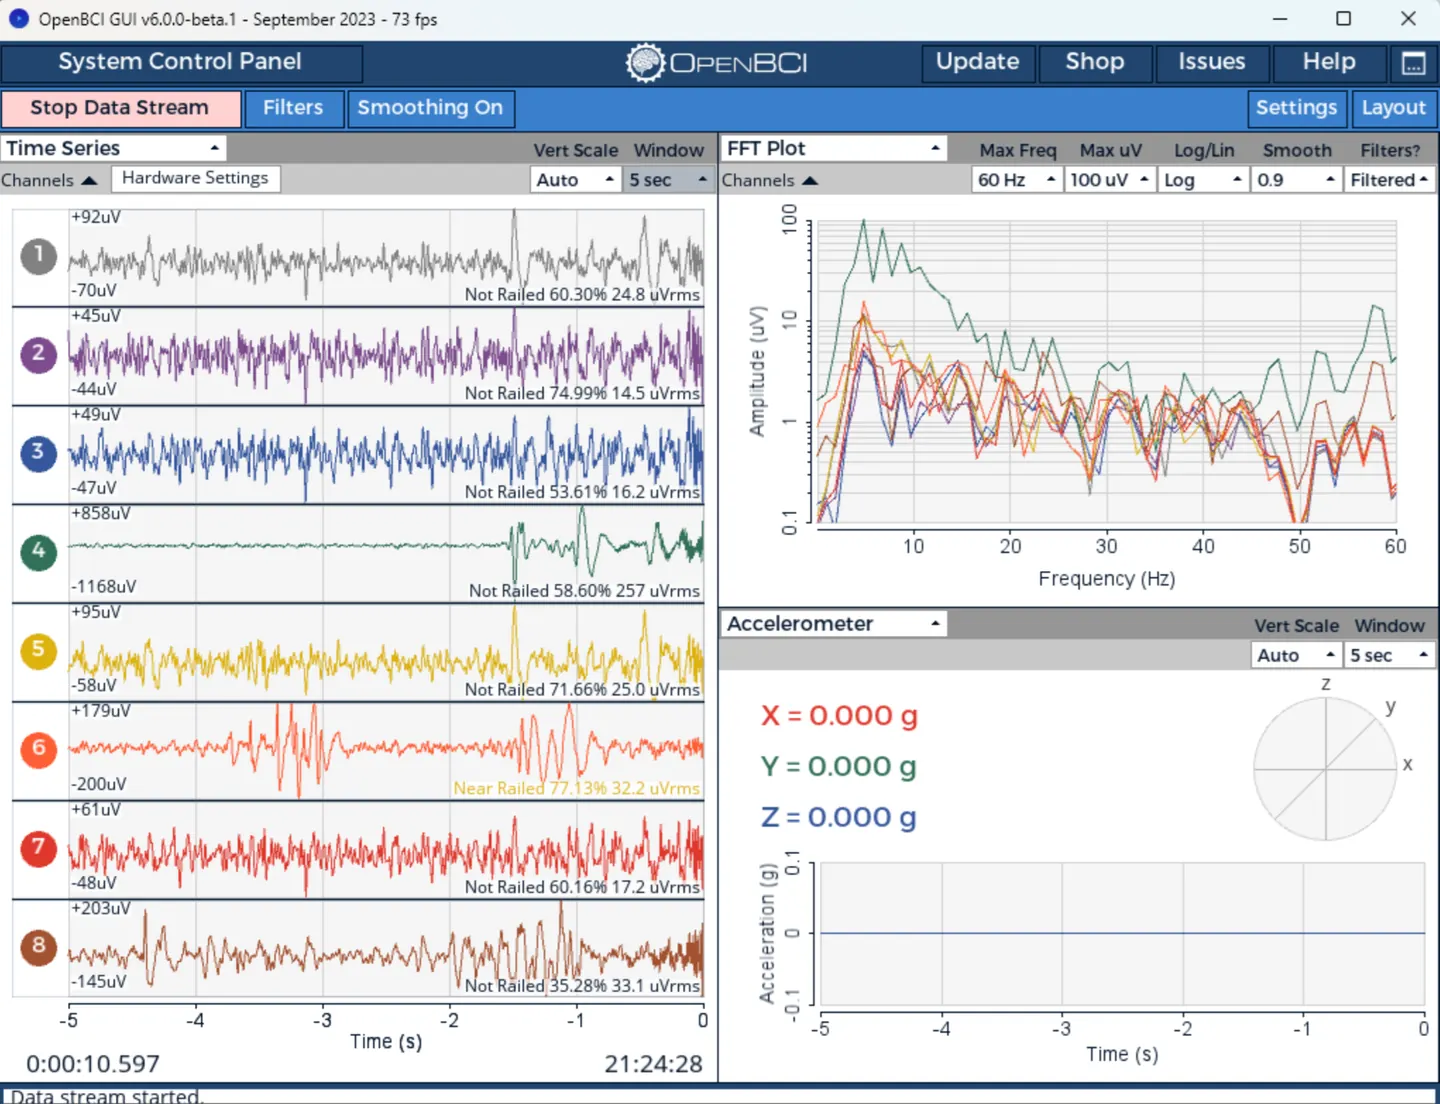Click the 'Data stream started.' status message

point(107,1096)
